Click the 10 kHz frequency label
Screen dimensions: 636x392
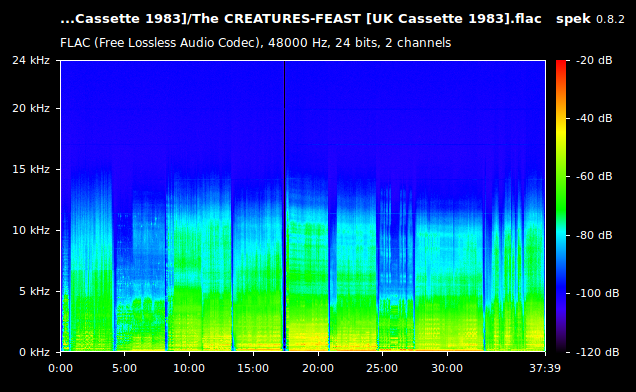[x=31, y=230]
